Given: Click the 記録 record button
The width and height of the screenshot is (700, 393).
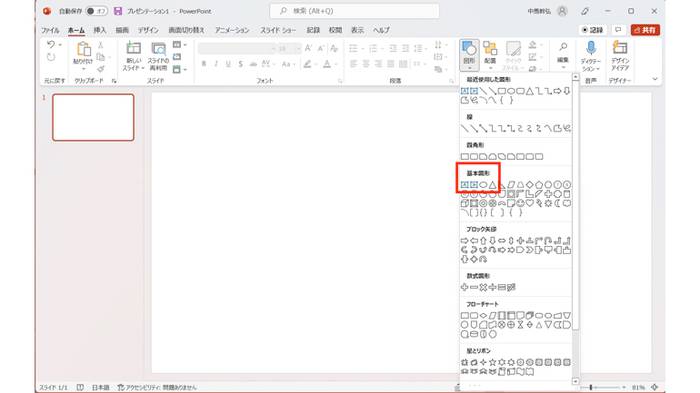Looking at the screenshot, I should (593, 30).
